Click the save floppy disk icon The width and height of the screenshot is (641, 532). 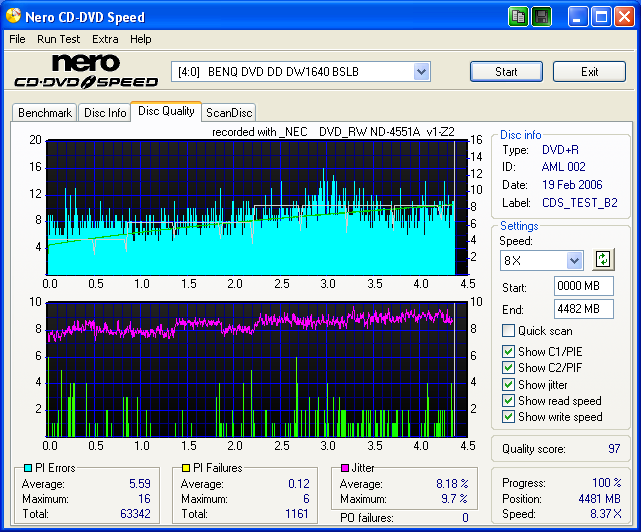point(541,17)
